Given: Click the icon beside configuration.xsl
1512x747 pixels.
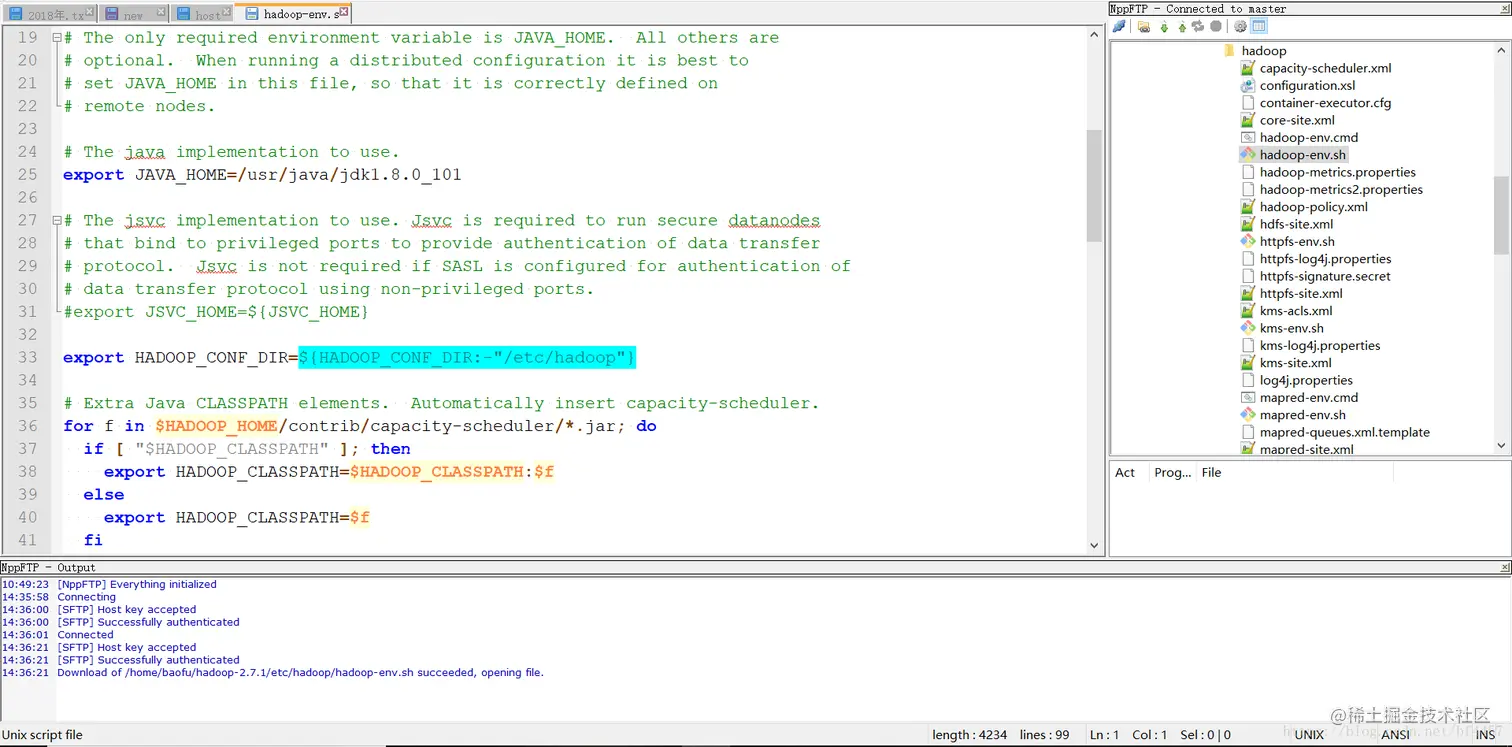Looking at the screenshot, I should pyautogui.click(x=1247, y=85).
